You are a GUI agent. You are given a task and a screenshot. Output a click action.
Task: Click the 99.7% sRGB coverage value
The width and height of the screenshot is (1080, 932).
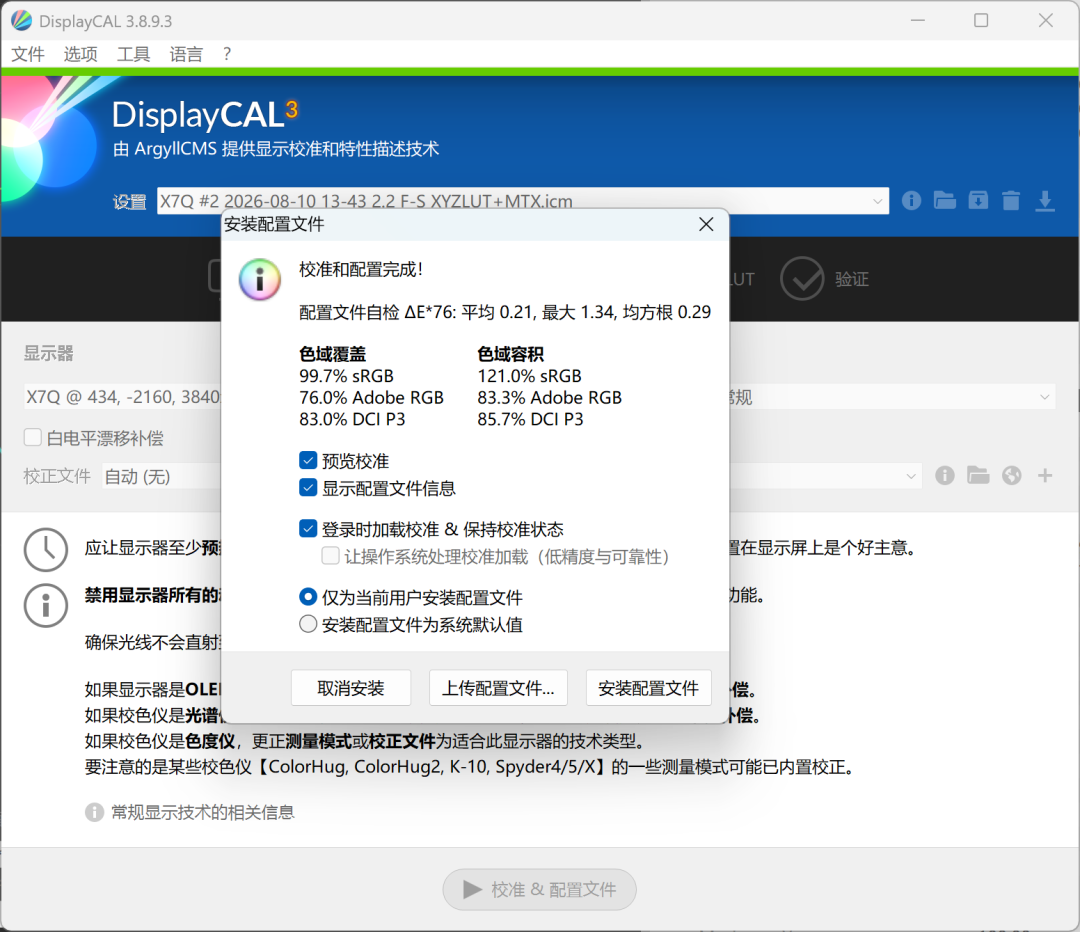(346, 375)
